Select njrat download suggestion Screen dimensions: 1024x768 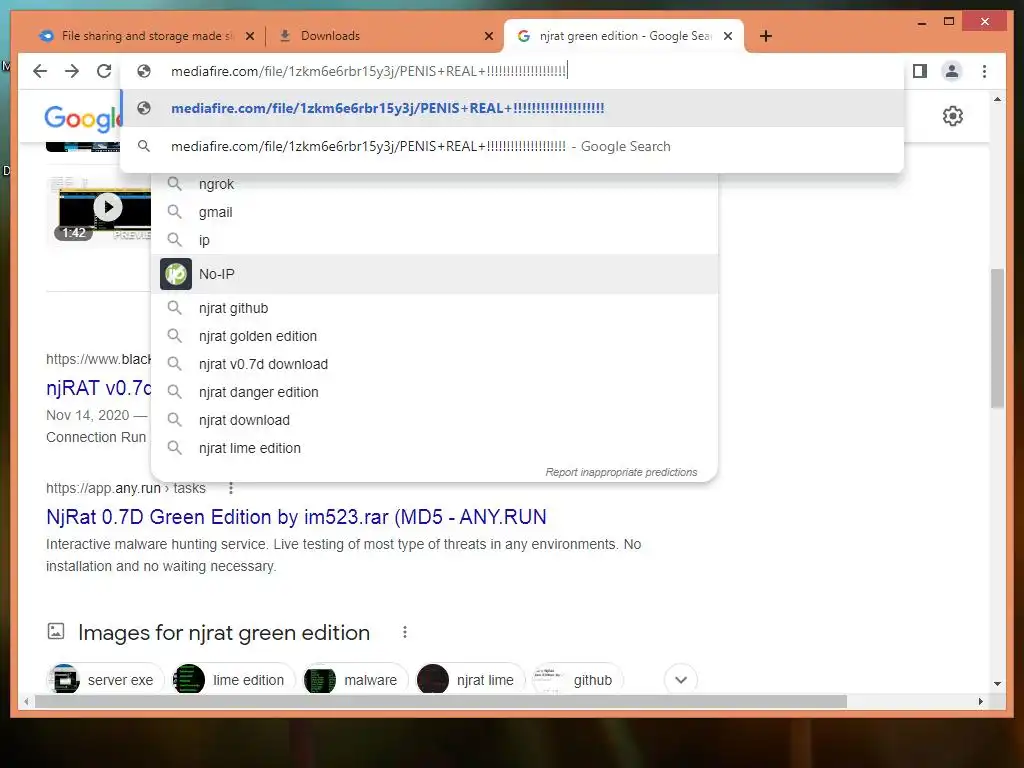(x=434, y=421)
